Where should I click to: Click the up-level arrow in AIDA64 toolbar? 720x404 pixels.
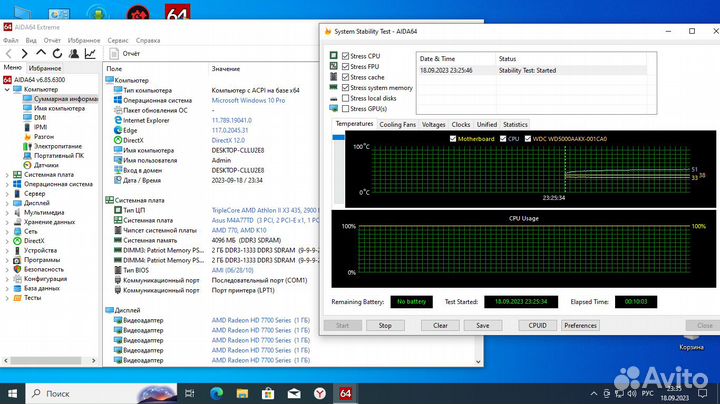(x=41, y=53)
